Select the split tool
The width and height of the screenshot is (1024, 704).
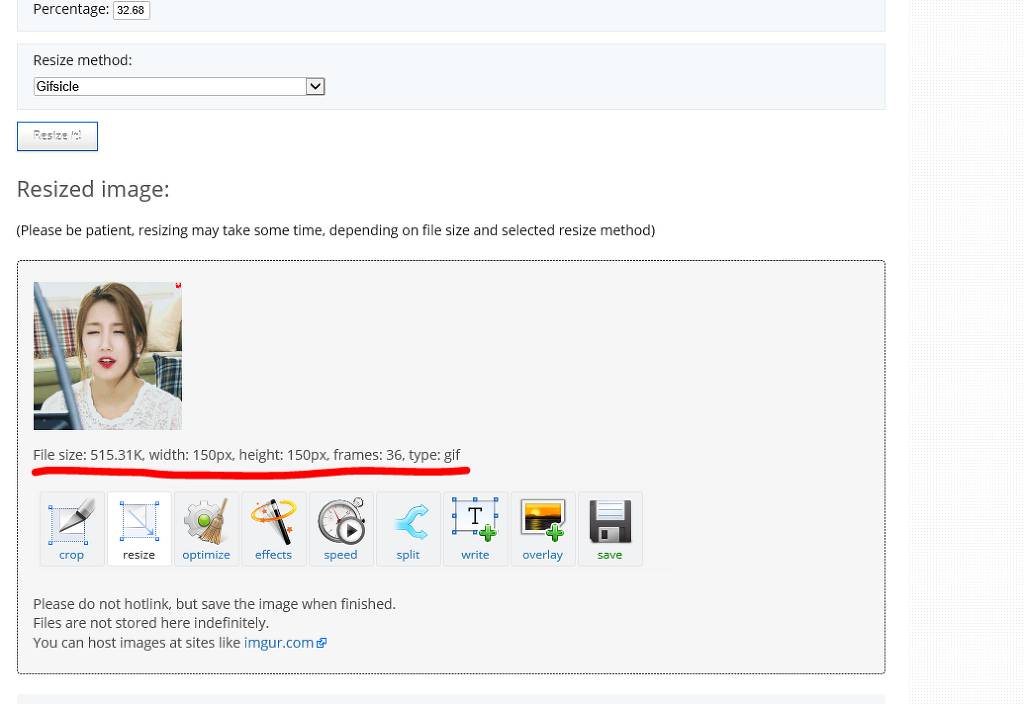408,528
